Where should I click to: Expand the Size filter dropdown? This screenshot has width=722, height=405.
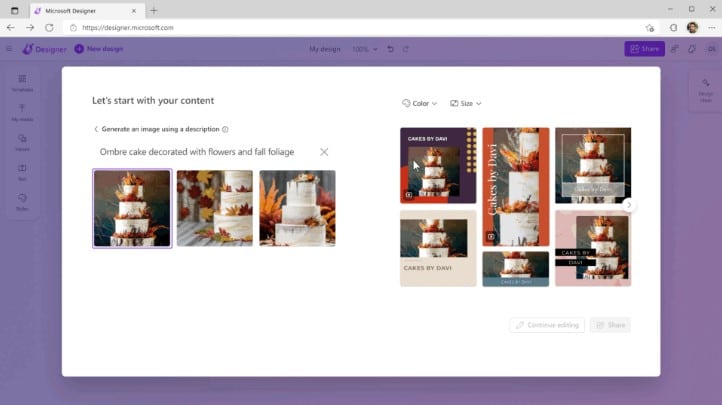466,103
